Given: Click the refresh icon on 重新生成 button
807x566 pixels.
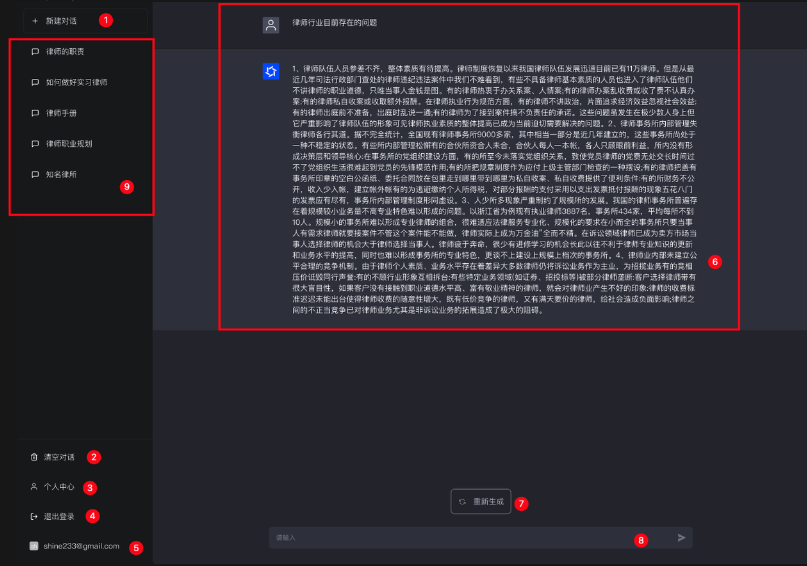Looking at the screenshot, I should pos(462,501).
